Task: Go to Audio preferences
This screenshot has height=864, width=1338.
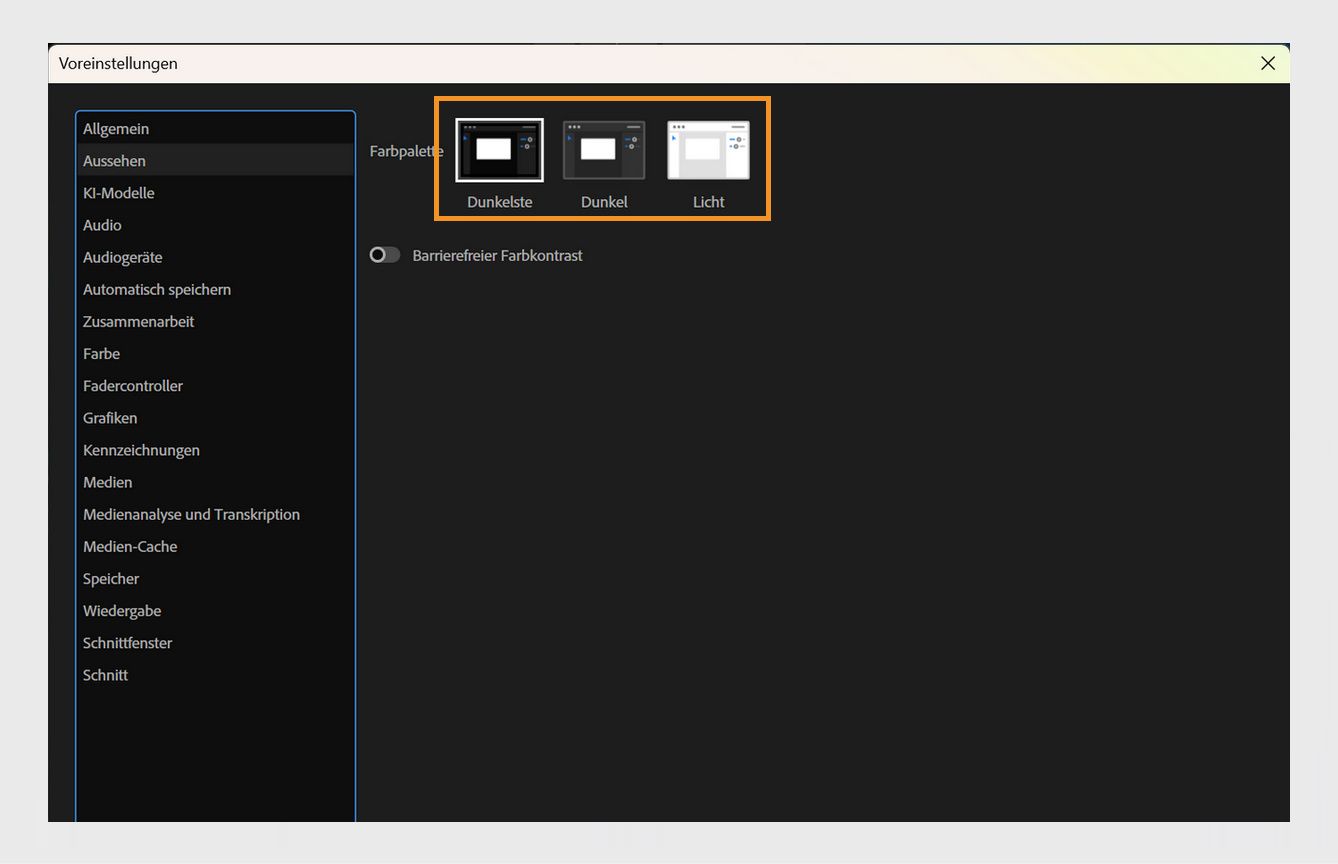Action: click(215, 225)
